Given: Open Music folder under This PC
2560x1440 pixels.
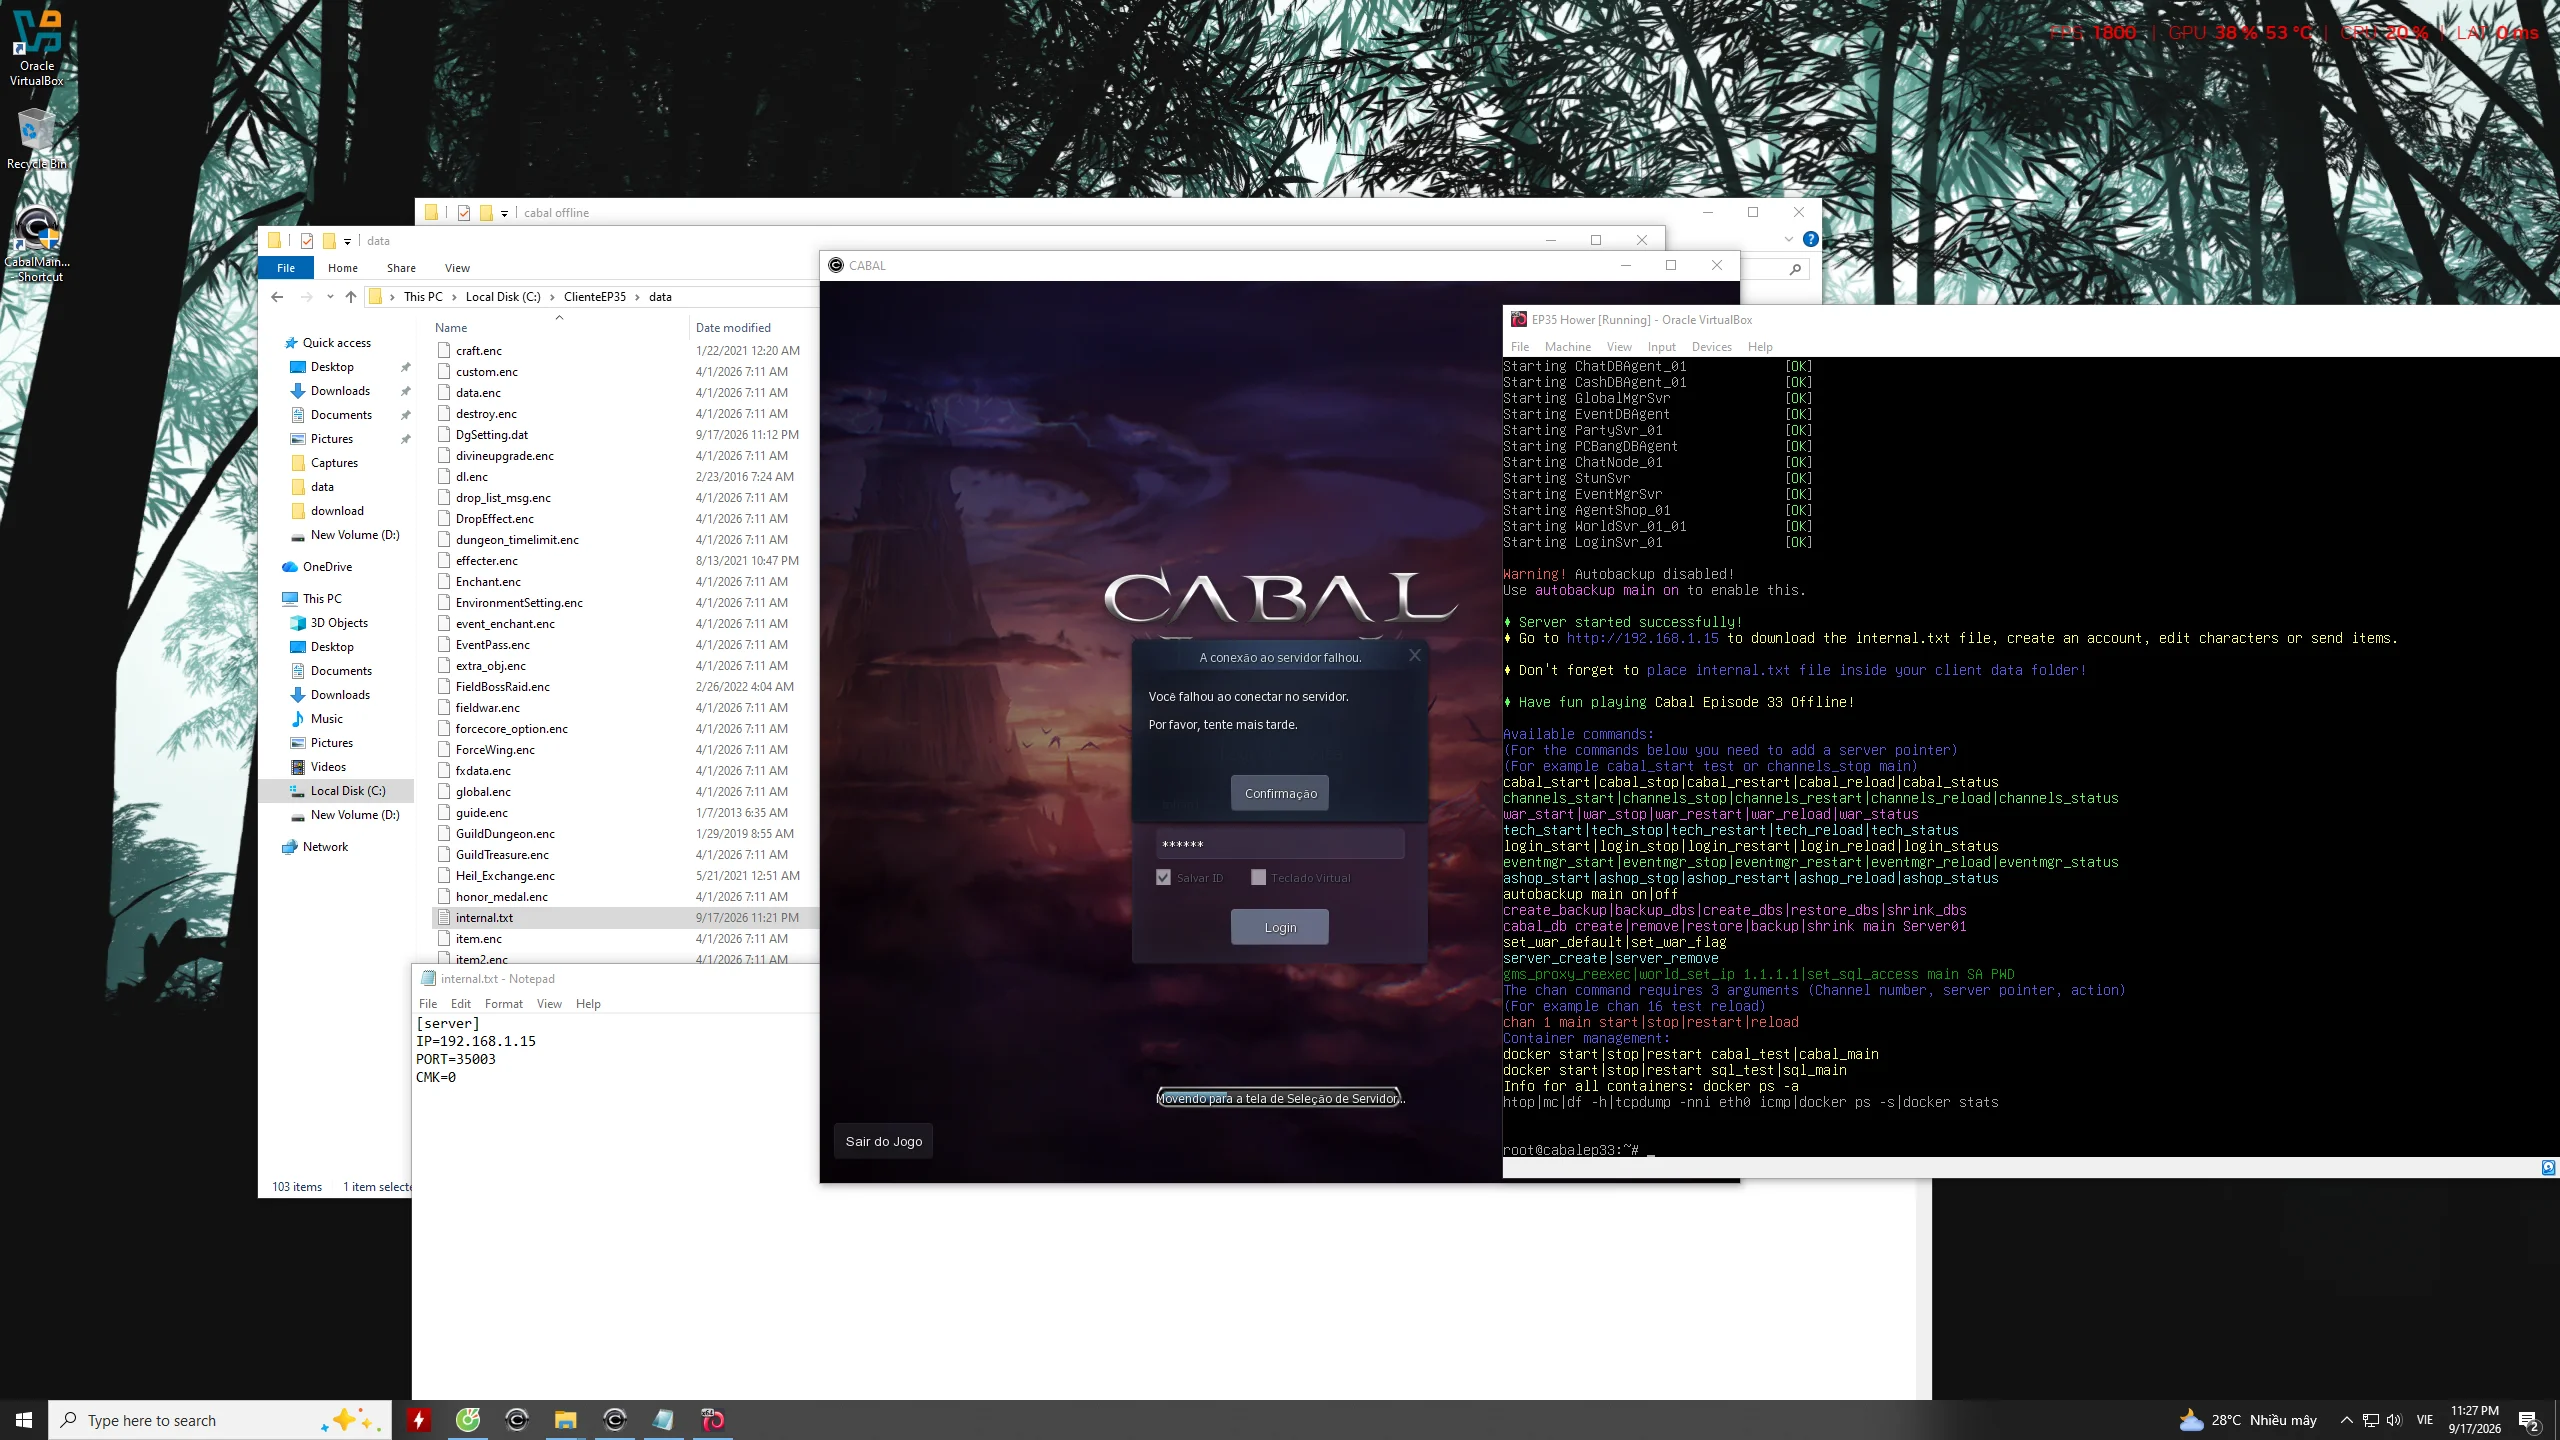Looking at the screenshot, I should click(326, 719).
